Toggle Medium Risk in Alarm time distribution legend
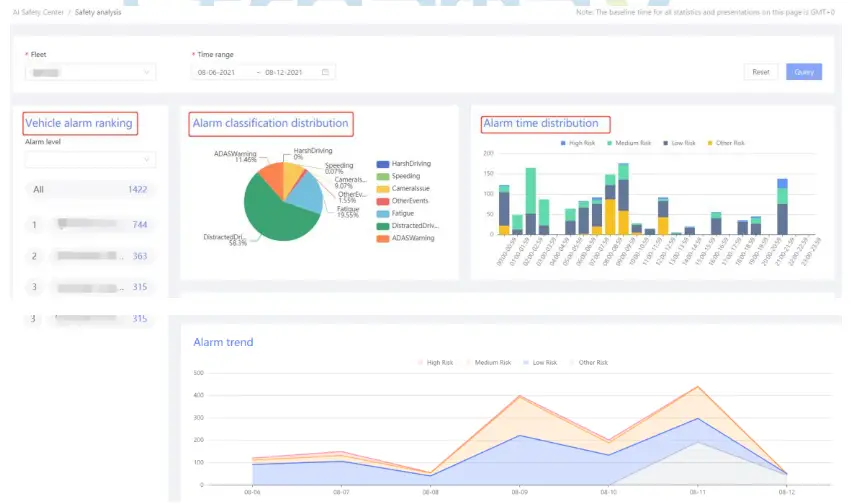This screenshot has width=851, height=504. 628,143
